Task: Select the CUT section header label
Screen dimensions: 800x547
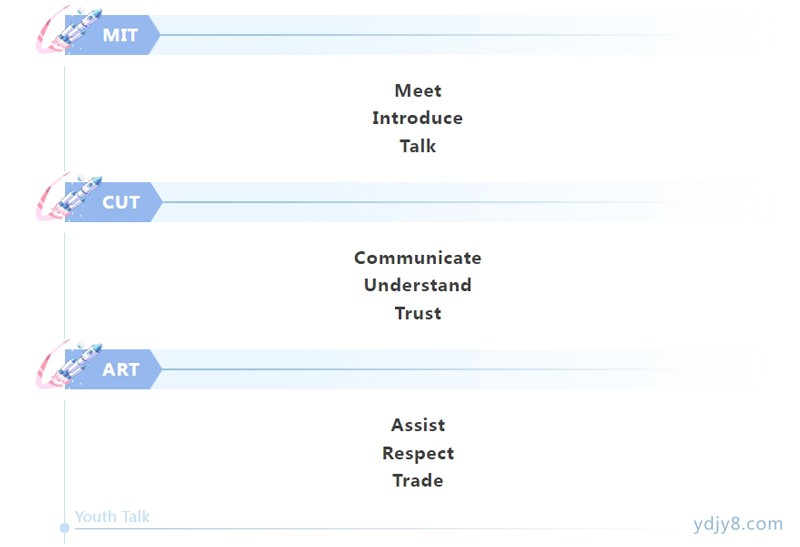Action: (121, 203)
